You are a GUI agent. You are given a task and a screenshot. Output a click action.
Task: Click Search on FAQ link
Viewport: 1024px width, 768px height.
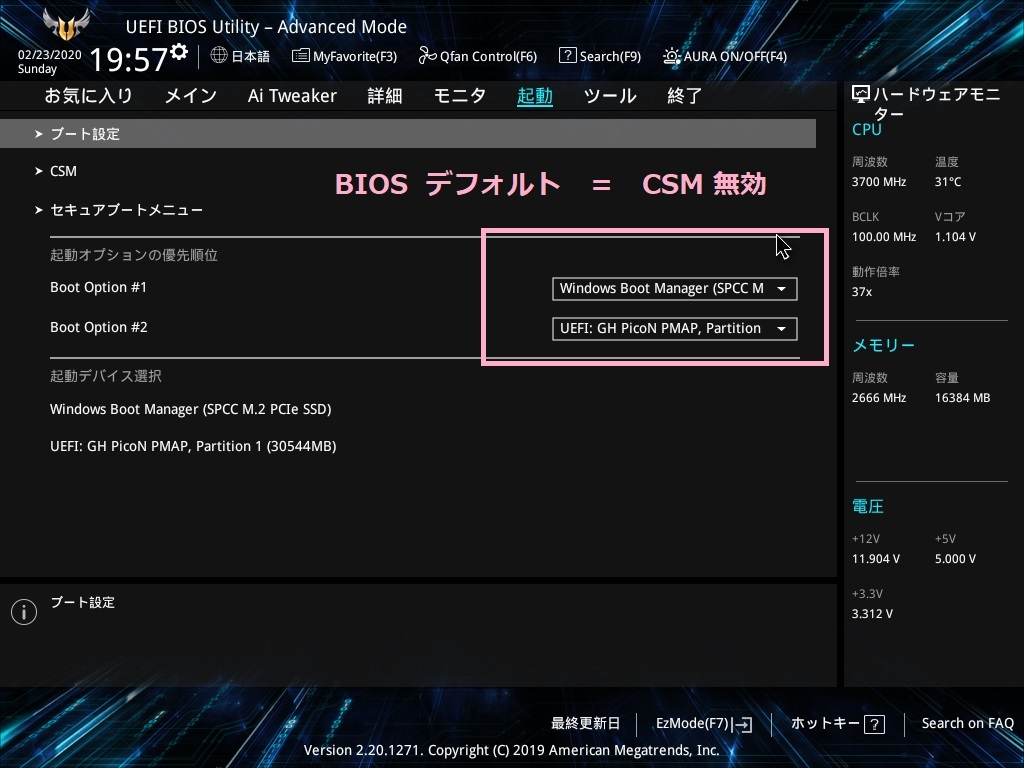[x=967, y=724]
